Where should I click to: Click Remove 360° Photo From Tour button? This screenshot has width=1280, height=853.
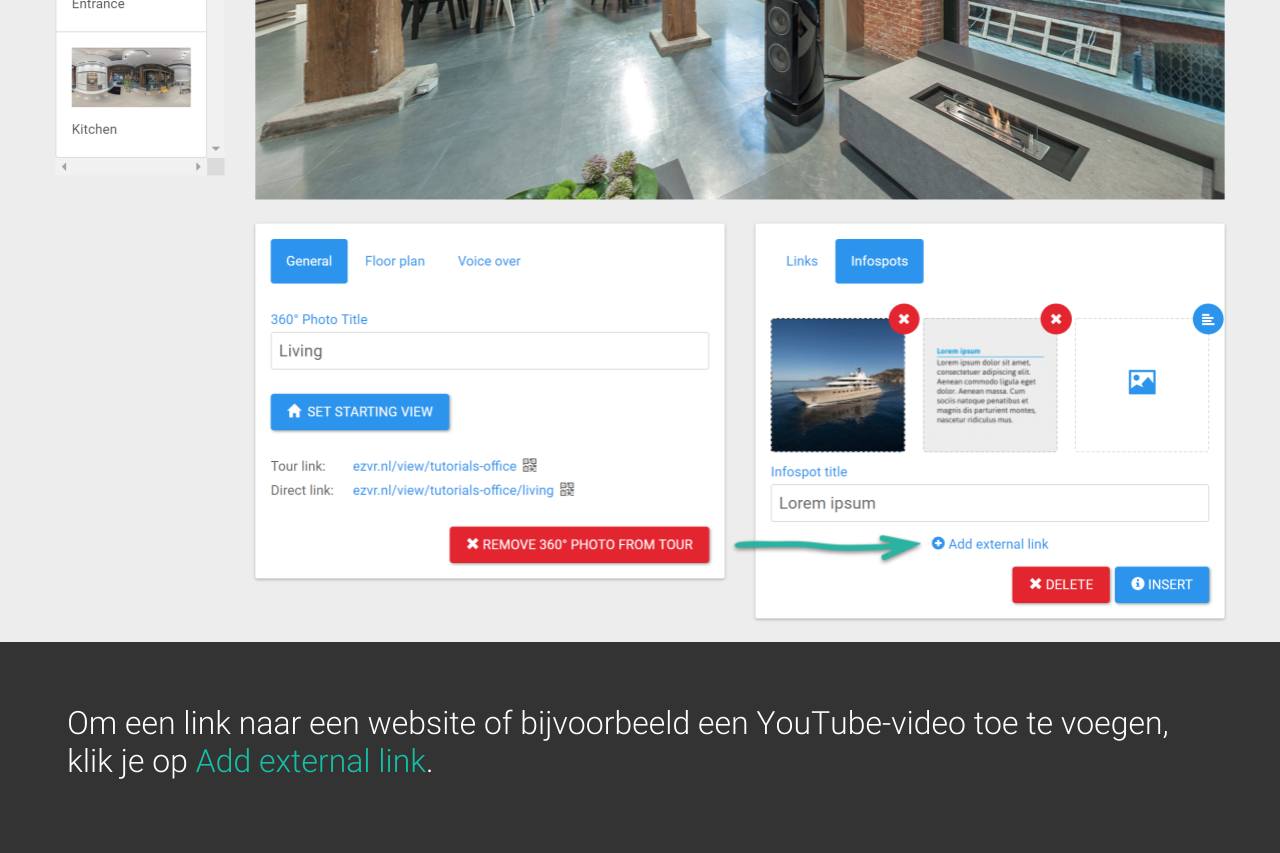tap(579, 545)
